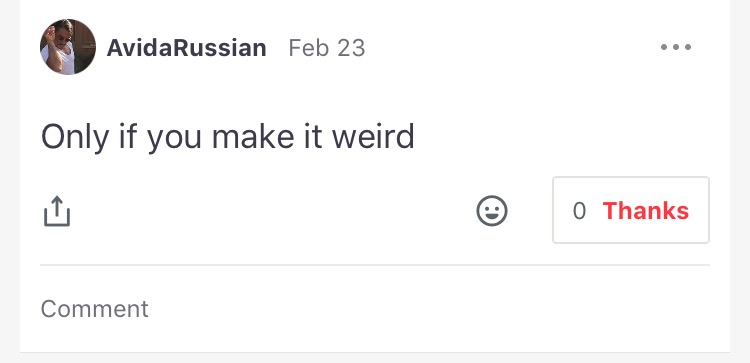Click the AvidaRussian username
This screenshot has height=363, width=750.
[x=187, y=48]
